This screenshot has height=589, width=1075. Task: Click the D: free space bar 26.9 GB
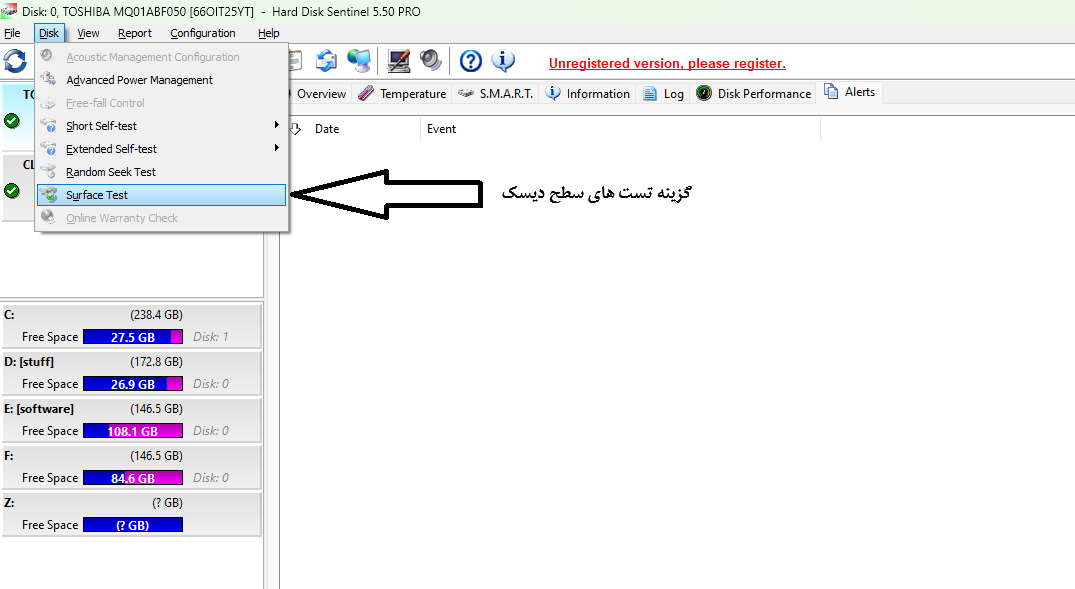133,384
